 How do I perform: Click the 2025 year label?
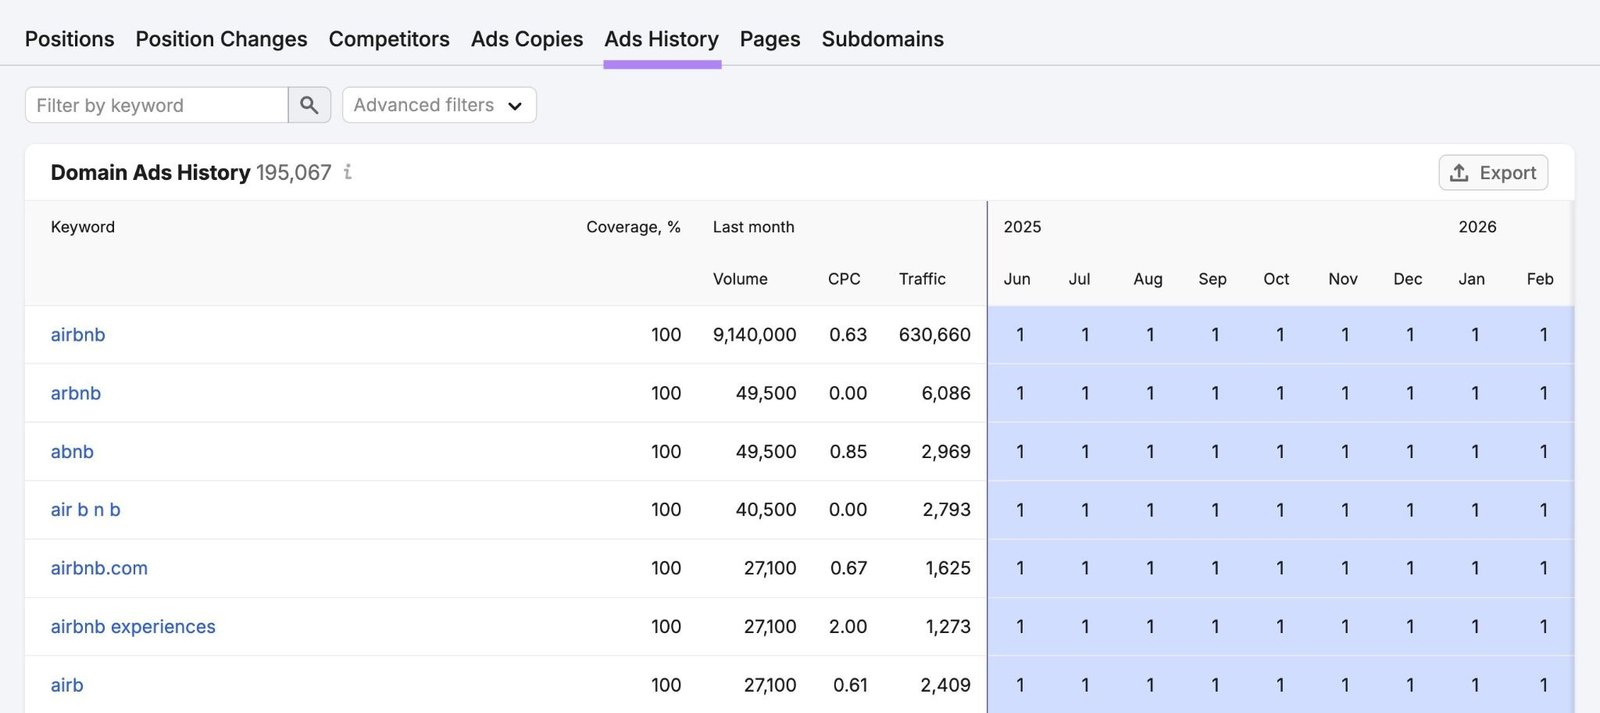(x=1022, y=227)
